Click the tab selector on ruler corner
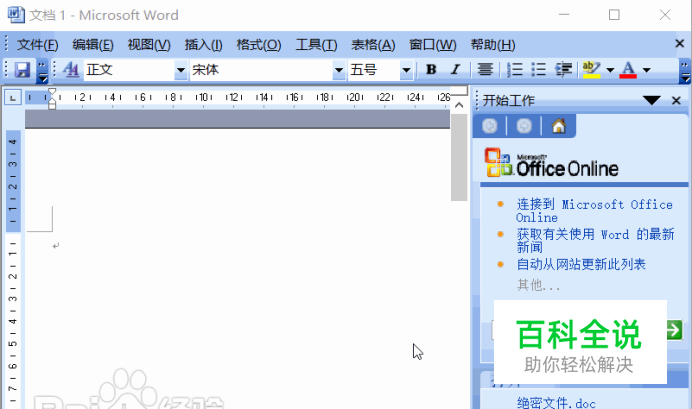The width and height of the screenshot is (692, 409). pyautogui.click(x=13, y=98)
